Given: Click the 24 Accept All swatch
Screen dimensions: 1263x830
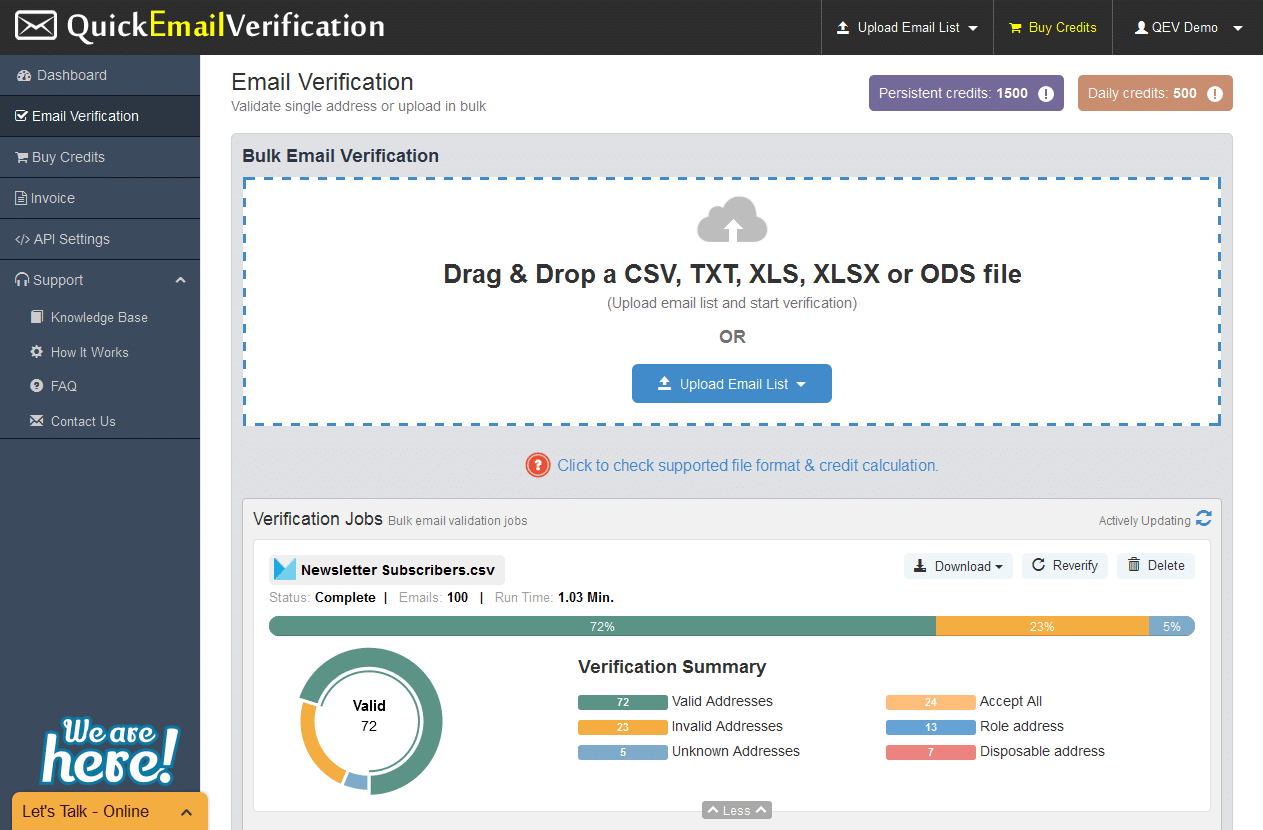Looking at the screenshot, I should click(x=930, y=702).
